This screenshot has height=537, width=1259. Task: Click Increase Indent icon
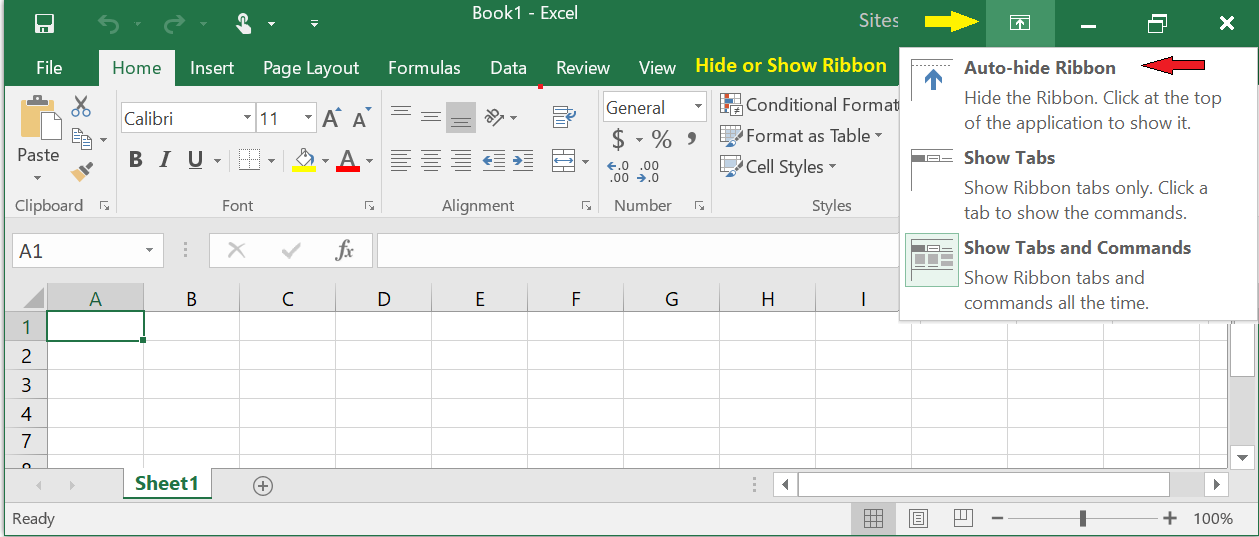click(x=522, y=160)
